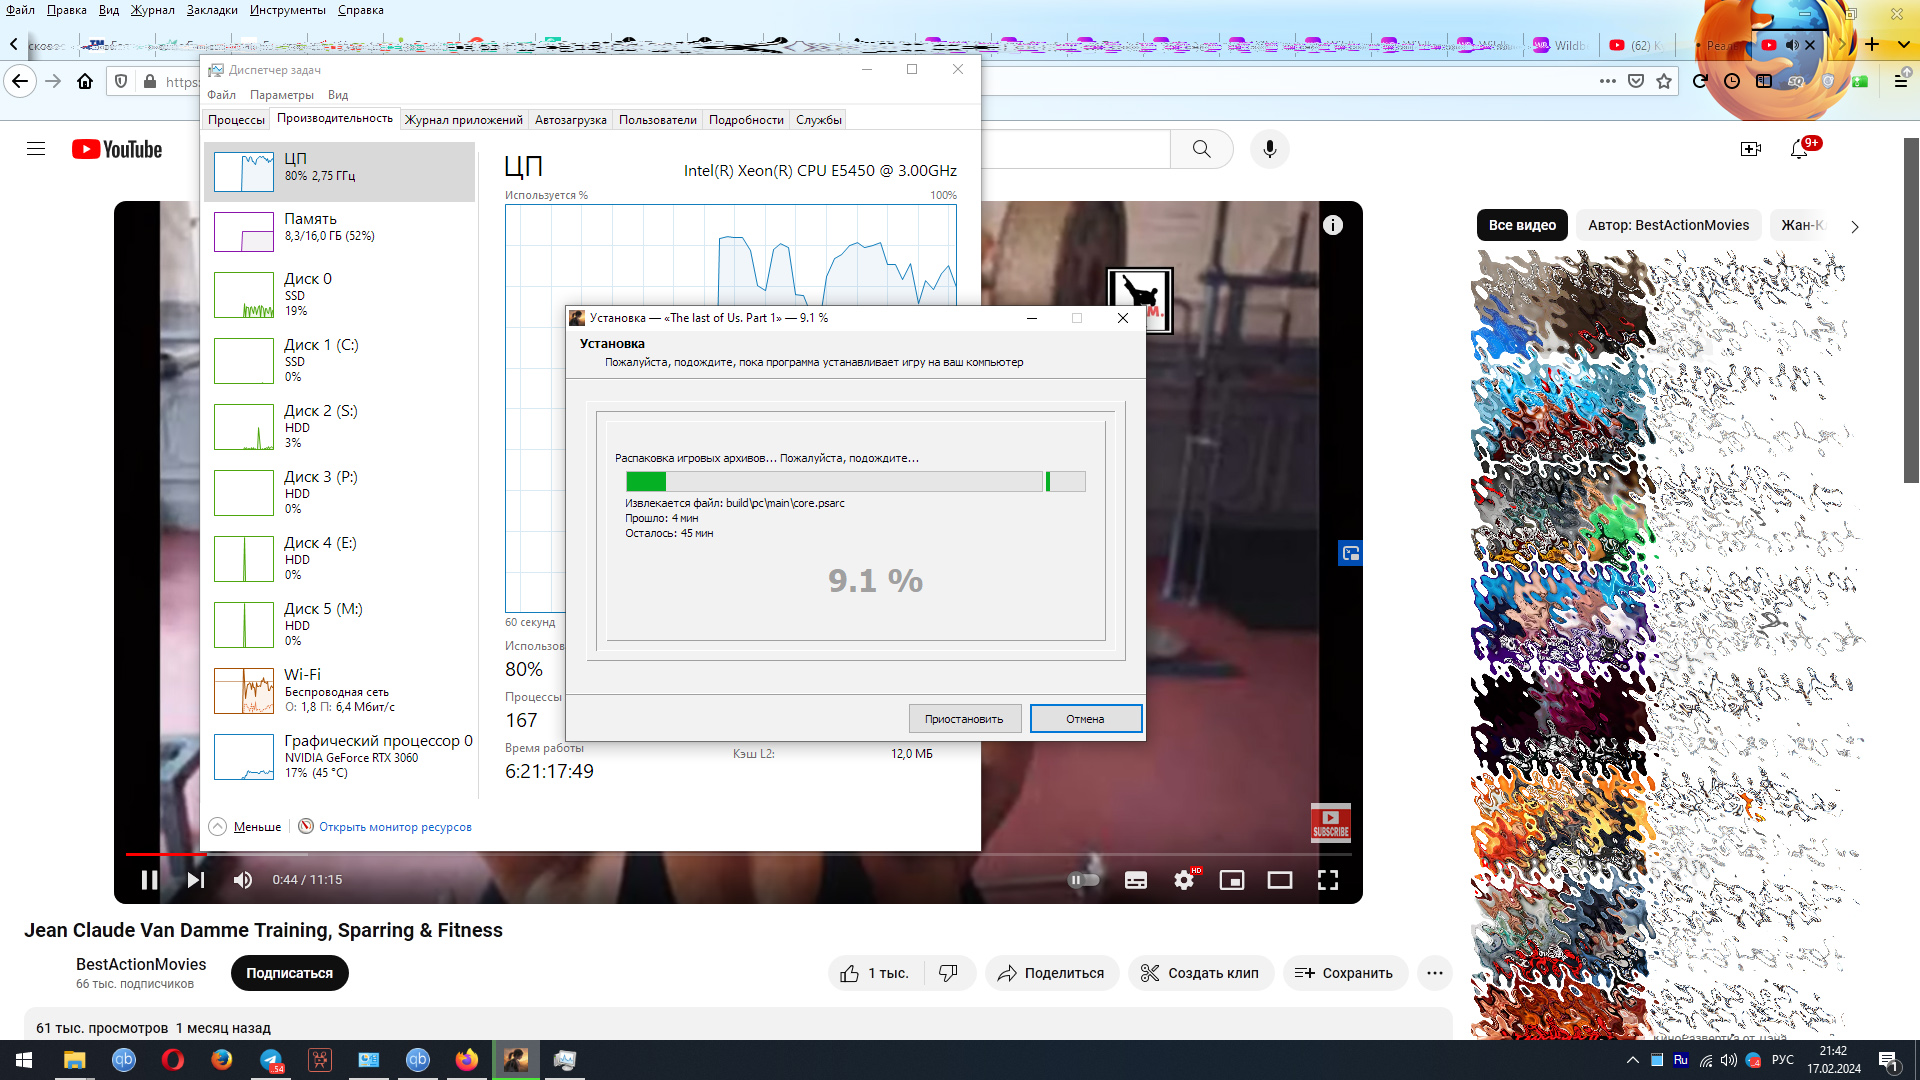
Task: Pause the YouTube video
Action: 149,880
